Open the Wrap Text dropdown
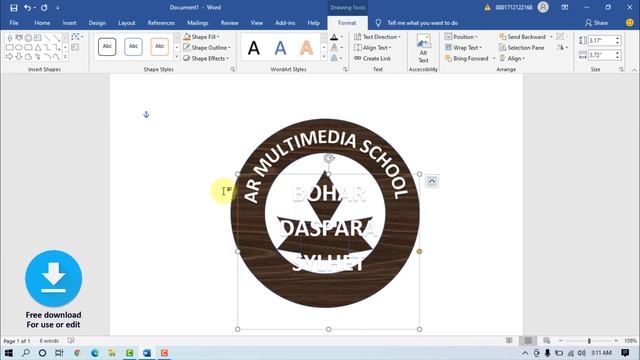The image size is (640, 360). tap(463, 47)
